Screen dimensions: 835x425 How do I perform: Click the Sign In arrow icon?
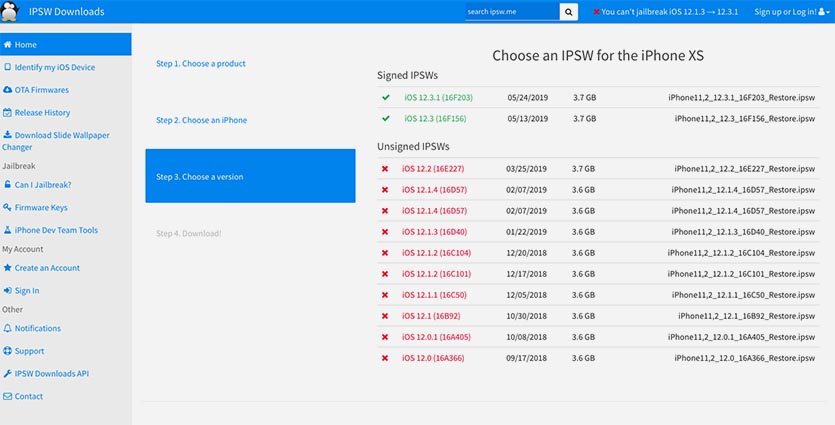[x=7, y=291]
